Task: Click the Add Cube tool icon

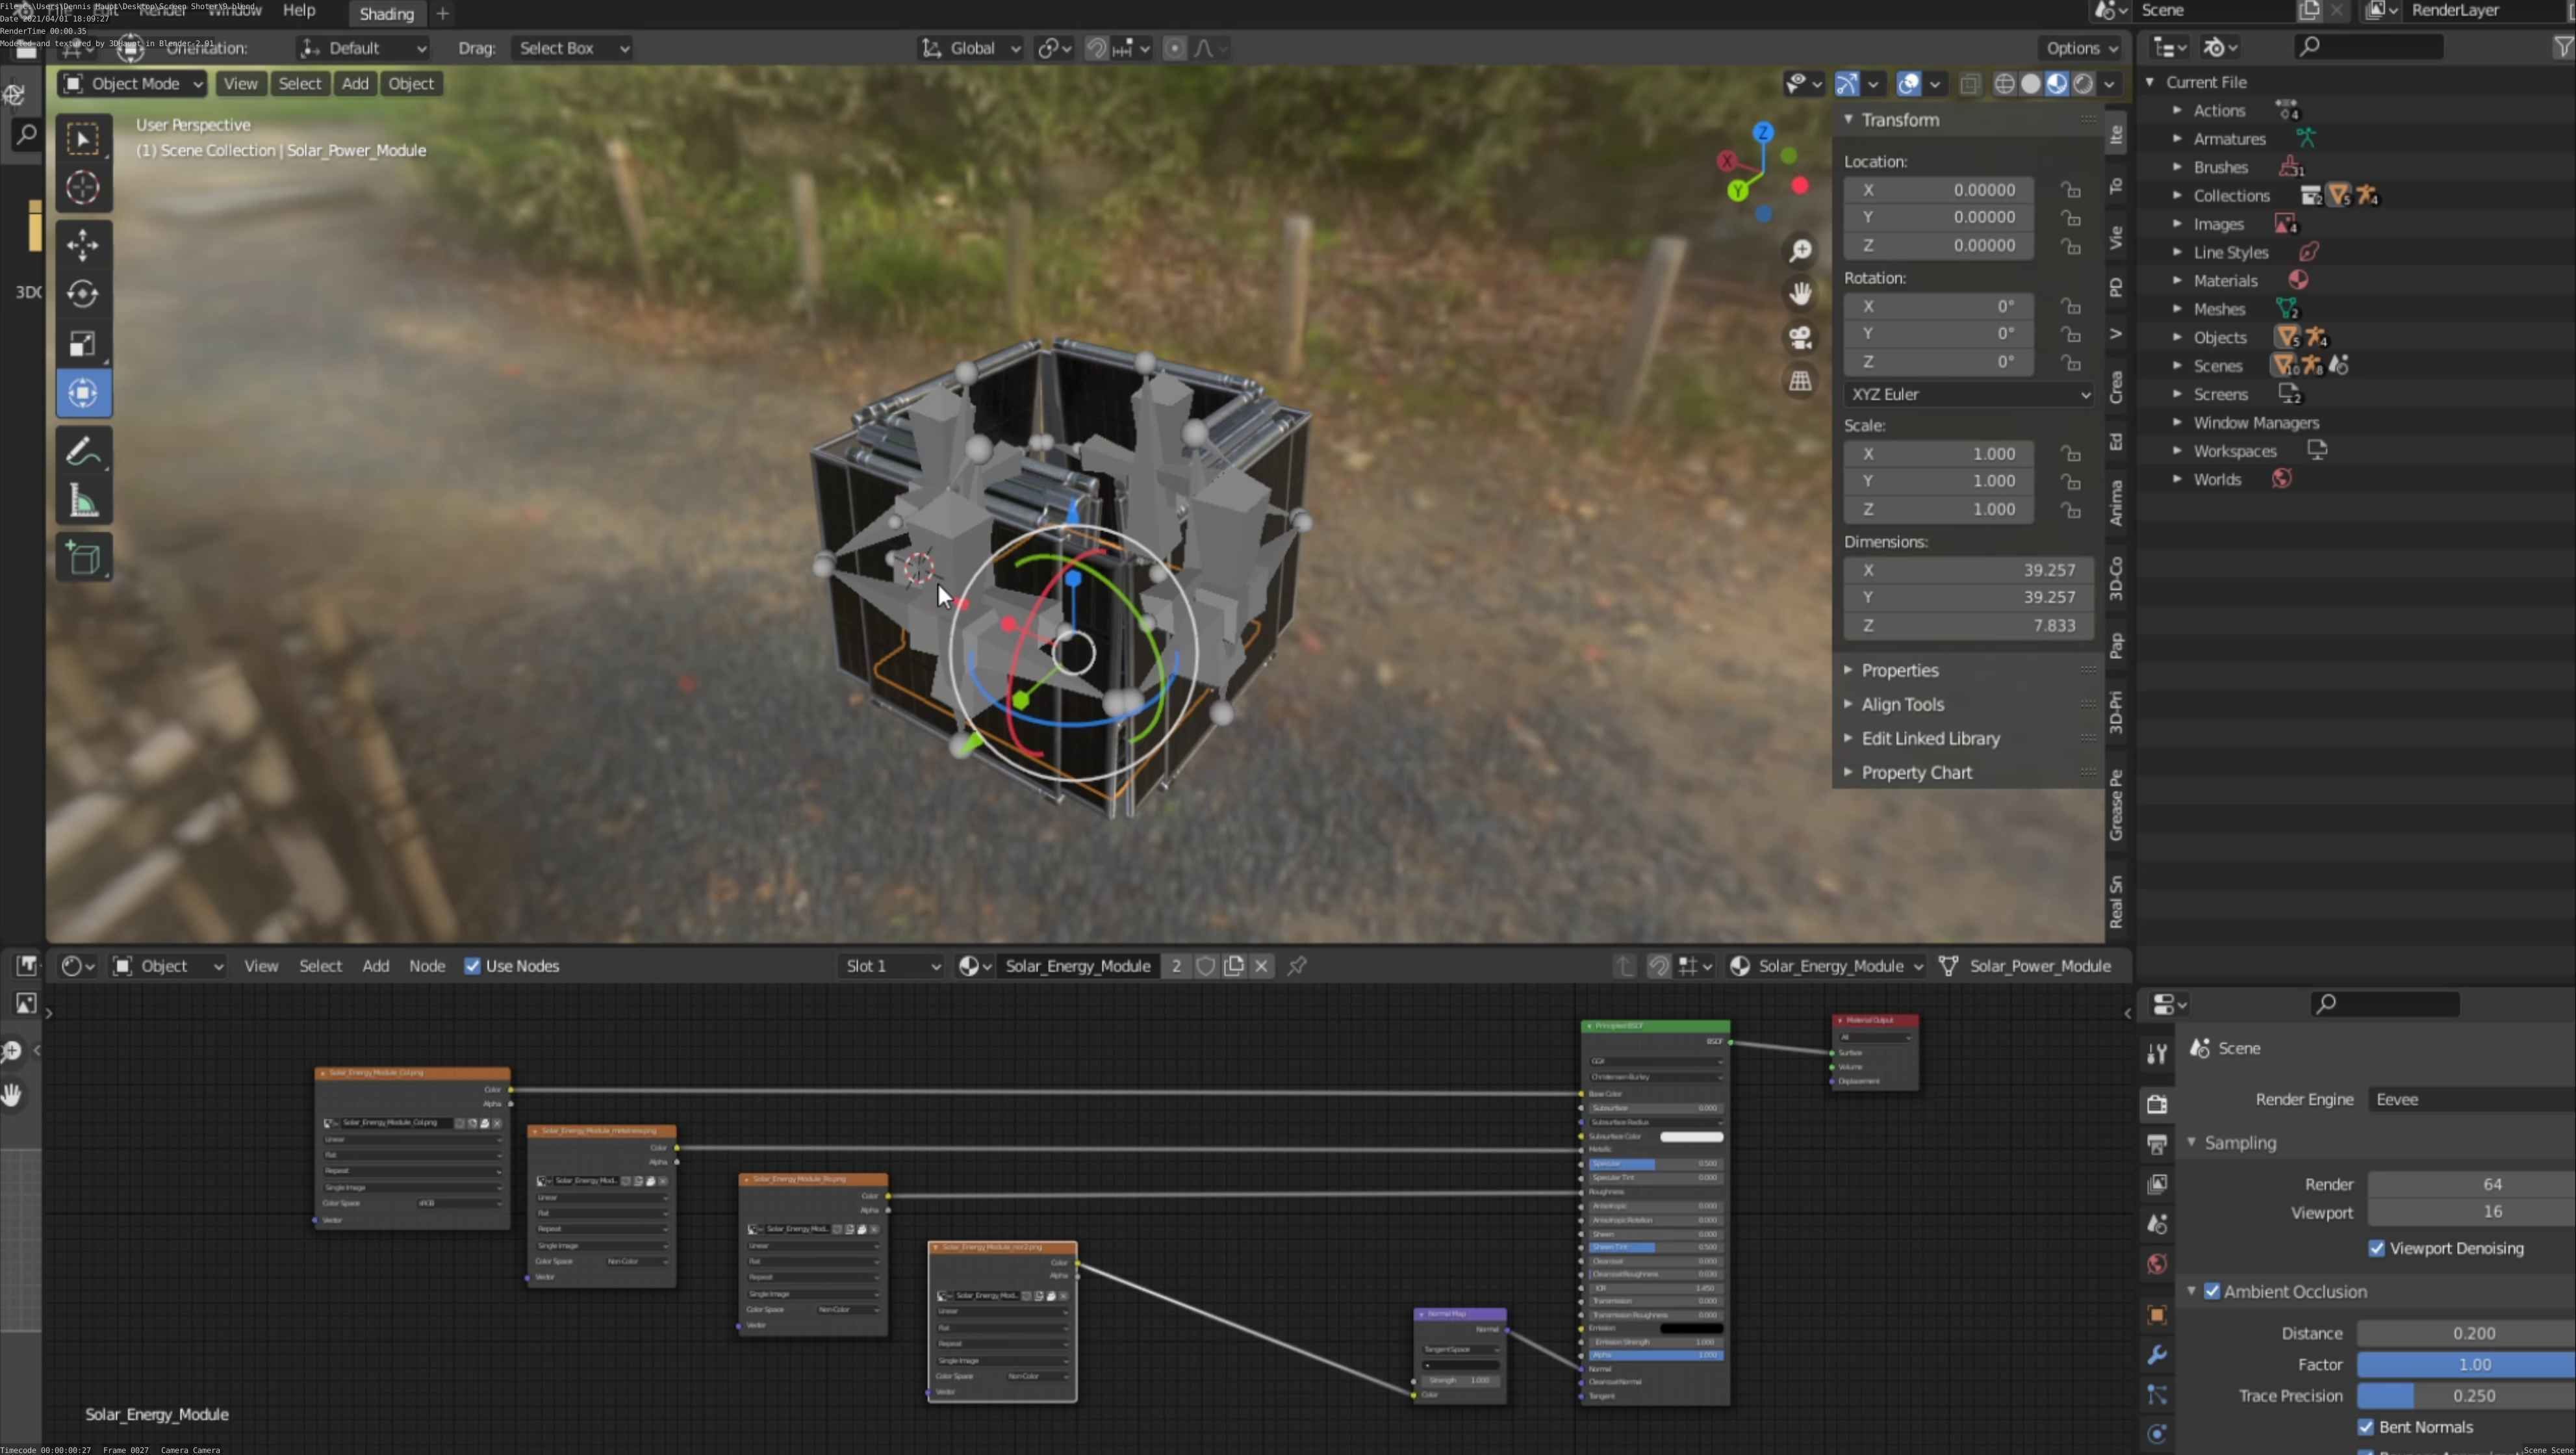Action: (x=83, y=558)
